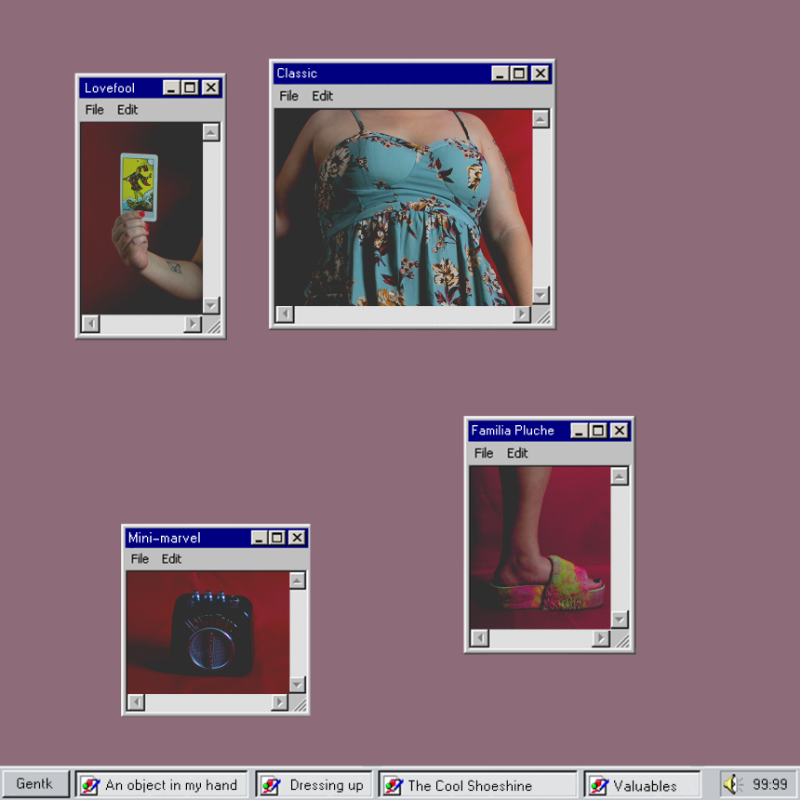Open the Edit menu in Classic window

click(322, 96)
